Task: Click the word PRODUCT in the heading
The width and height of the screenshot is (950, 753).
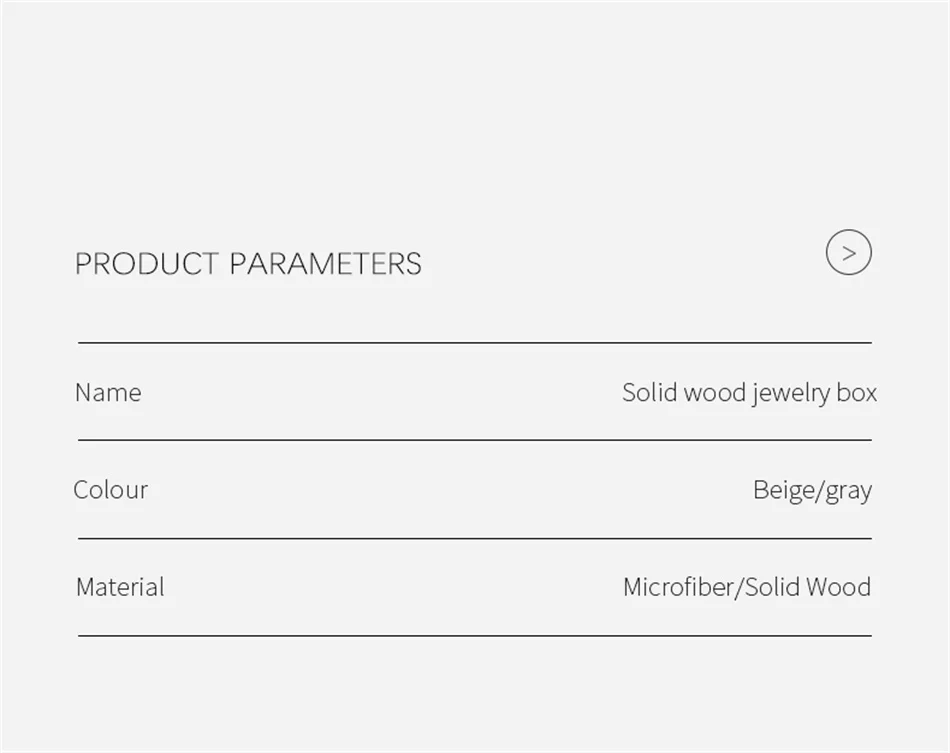Action: pyautogui.click(x=146, y=264)
